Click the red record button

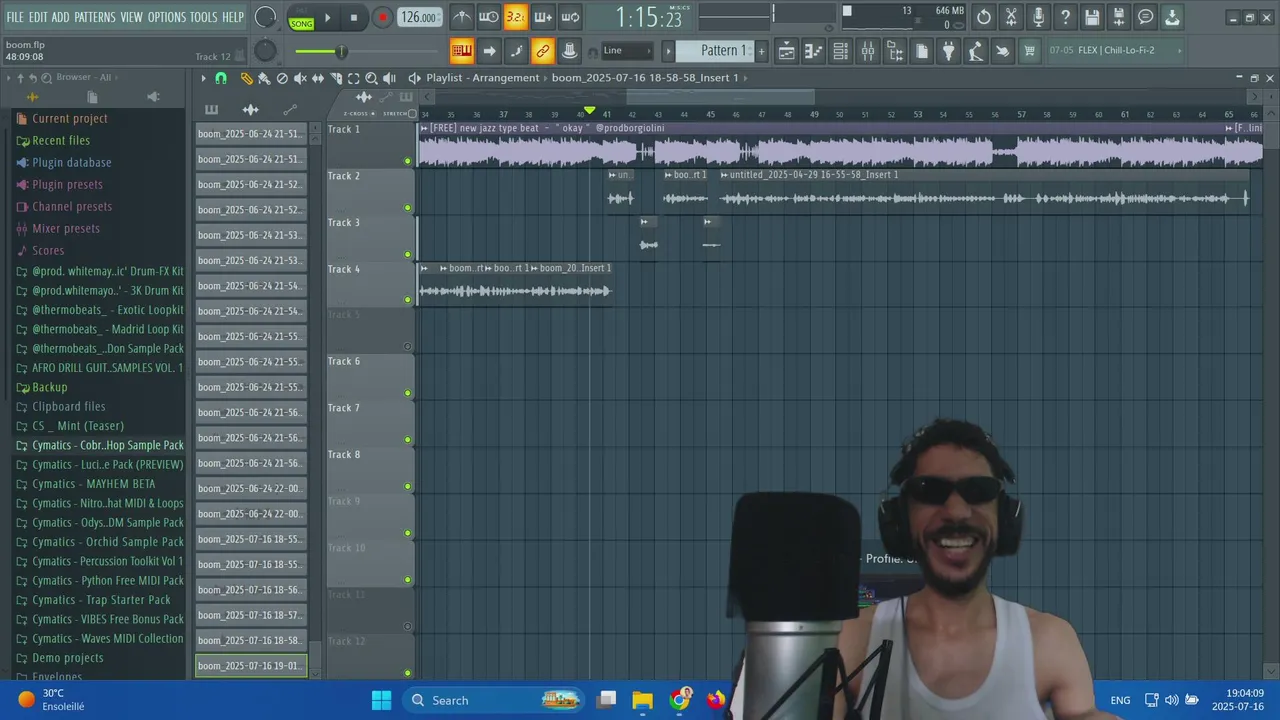coord(382,17)
